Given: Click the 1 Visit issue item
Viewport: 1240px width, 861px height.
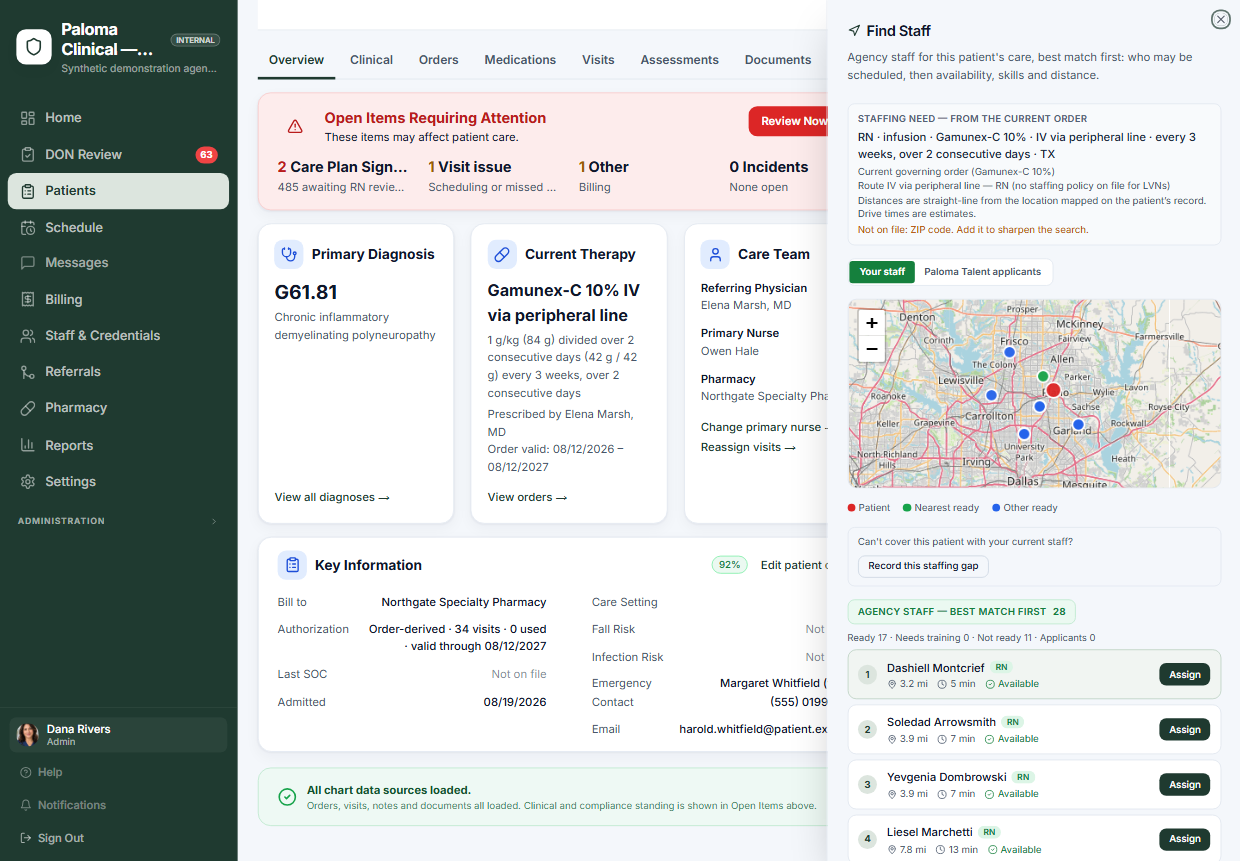Looking at the screenshot, I should pos(493,176).
